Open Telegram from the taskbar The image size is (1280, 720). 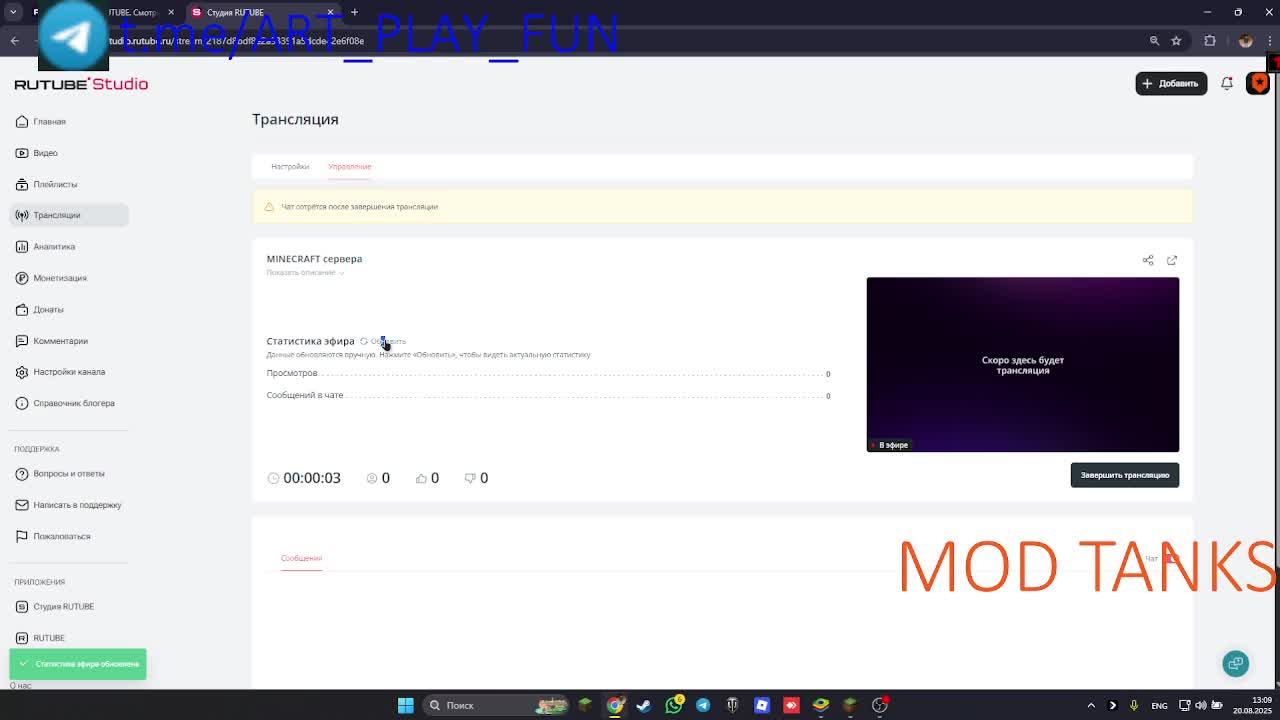point(703,705)
